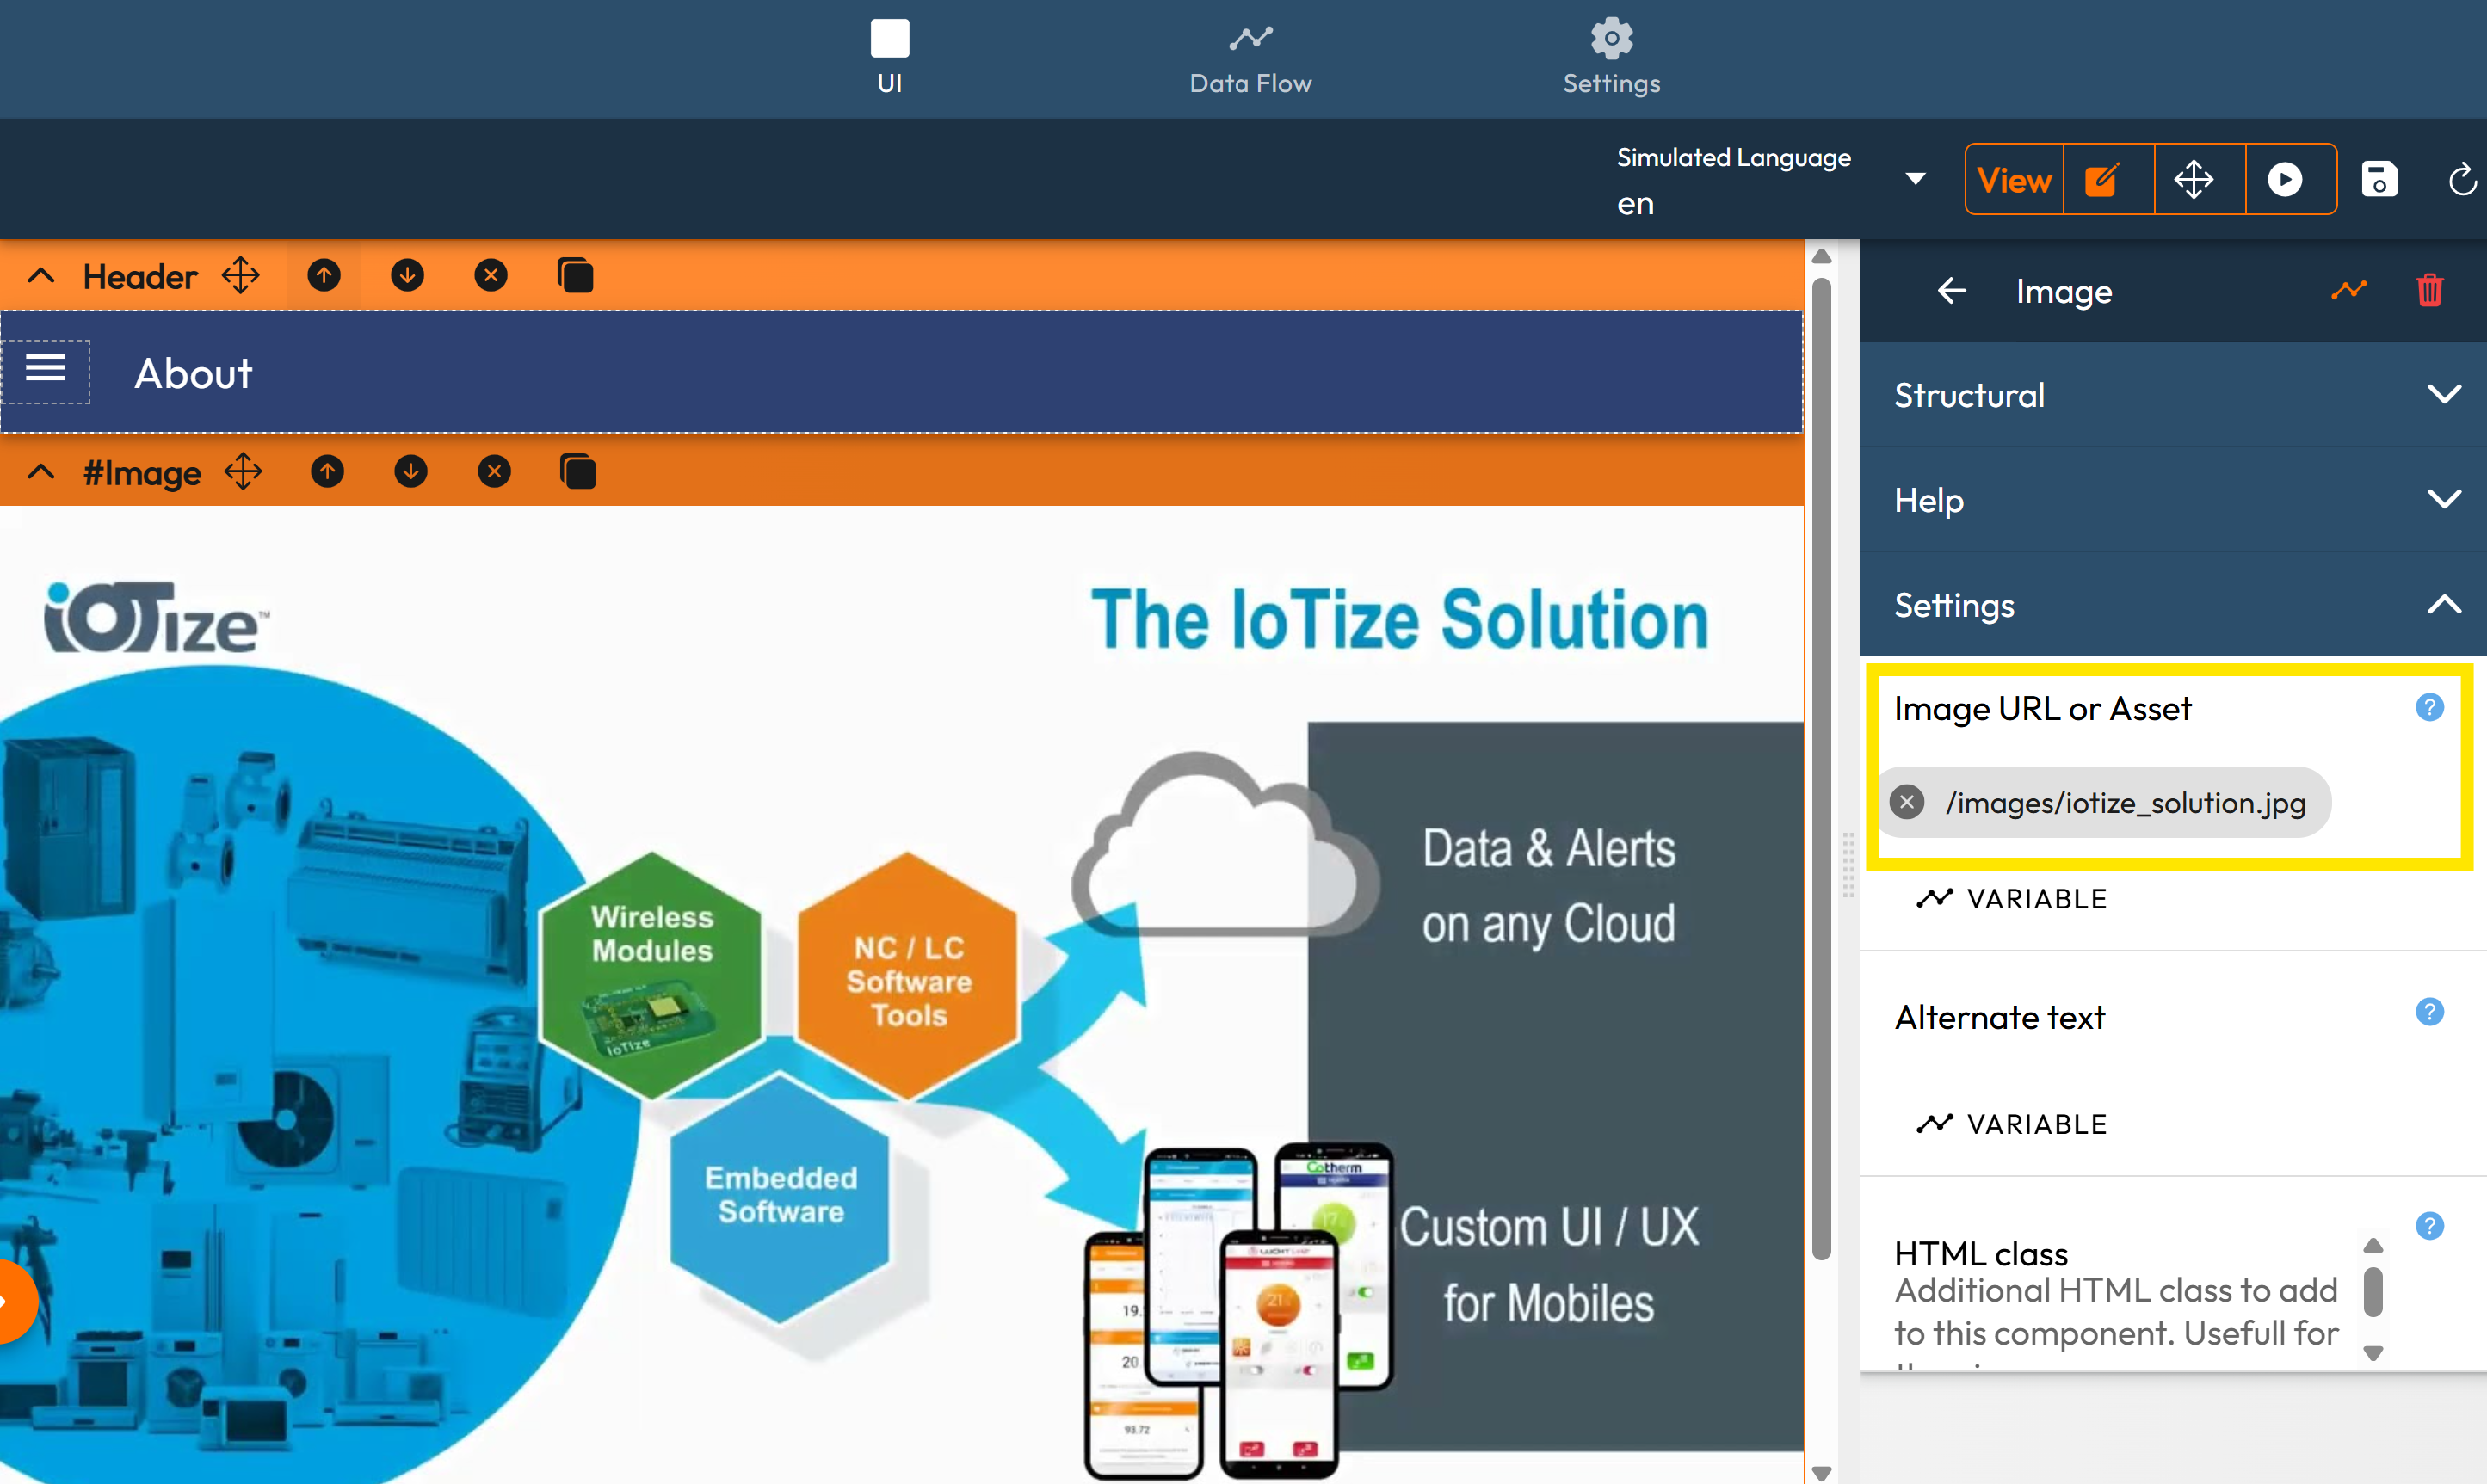
Task: Activate the move/drag mode toggle
Action: 2194,180
